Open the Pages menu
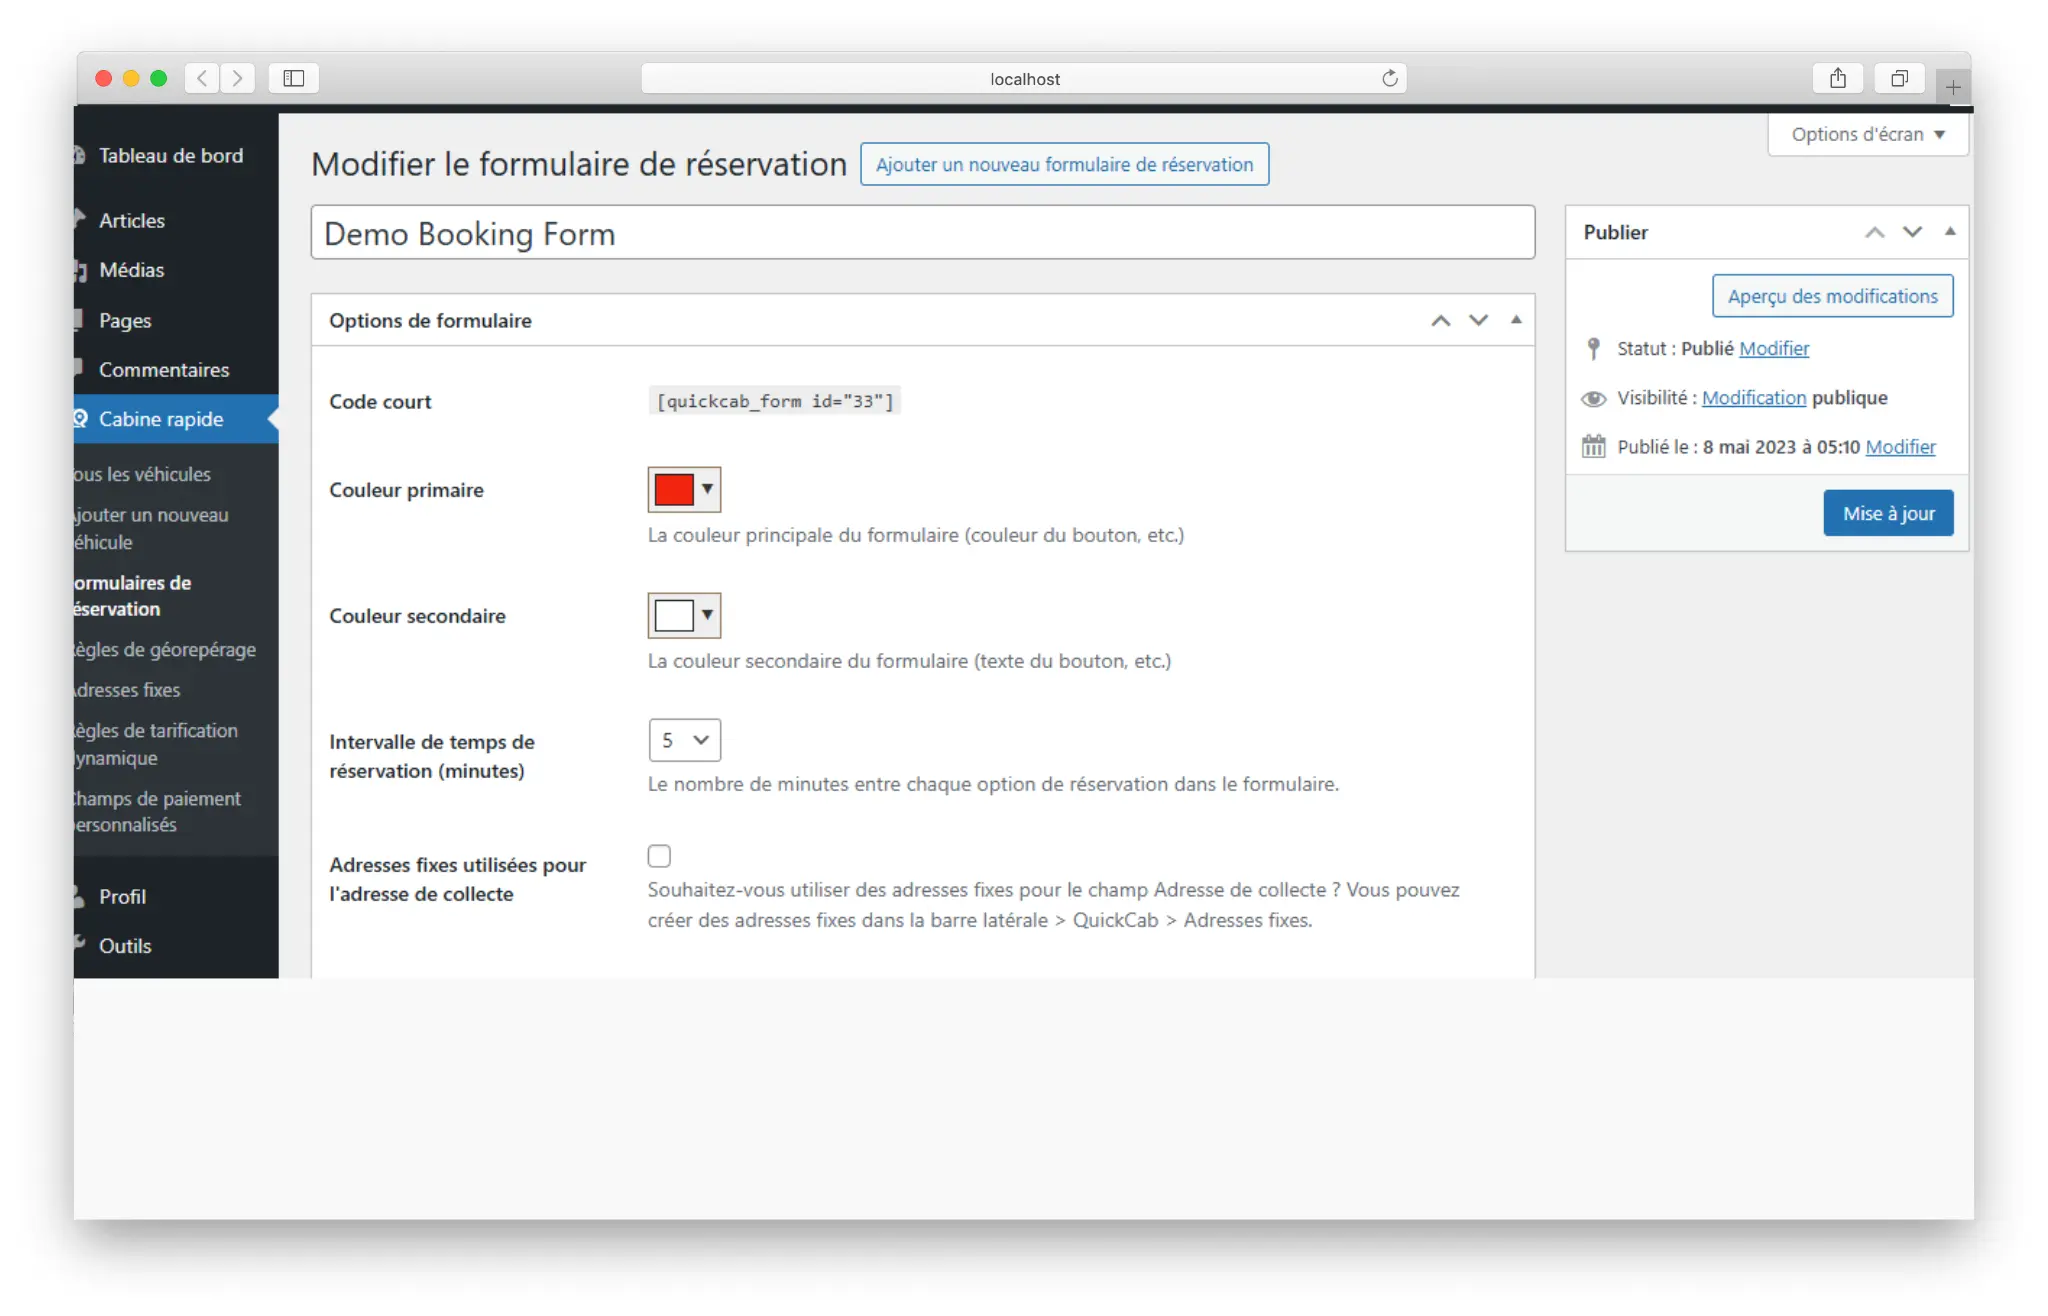 (x=125, y=320)
